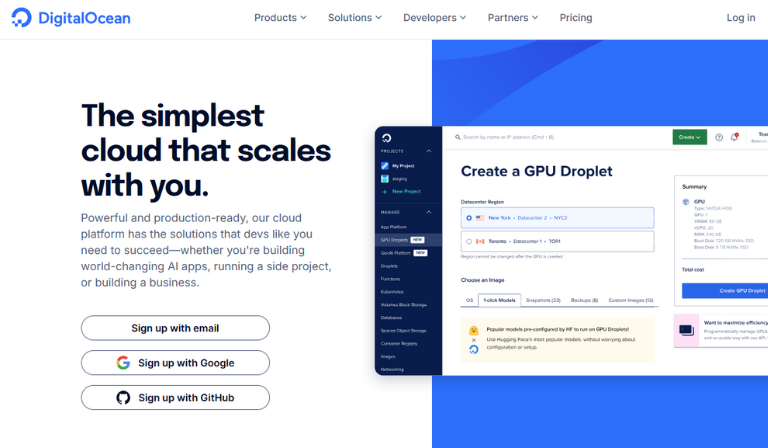Open the green Create dropdown button
The width and height of the screenshot is (768, 448).
coord(690,138)
